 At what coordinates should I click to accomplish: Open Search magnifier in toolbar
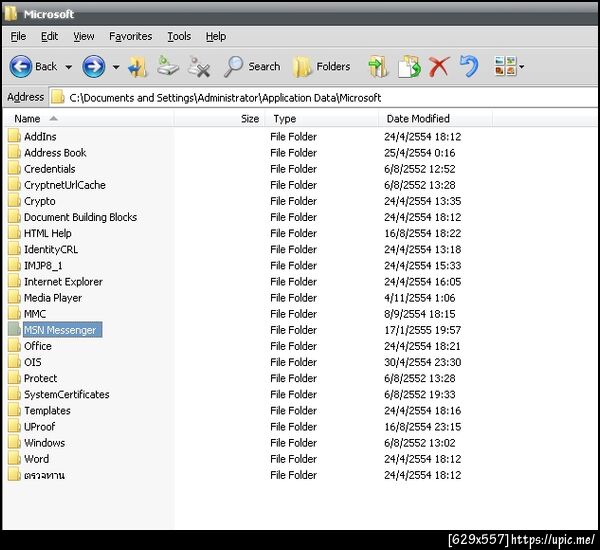(233, 67)
